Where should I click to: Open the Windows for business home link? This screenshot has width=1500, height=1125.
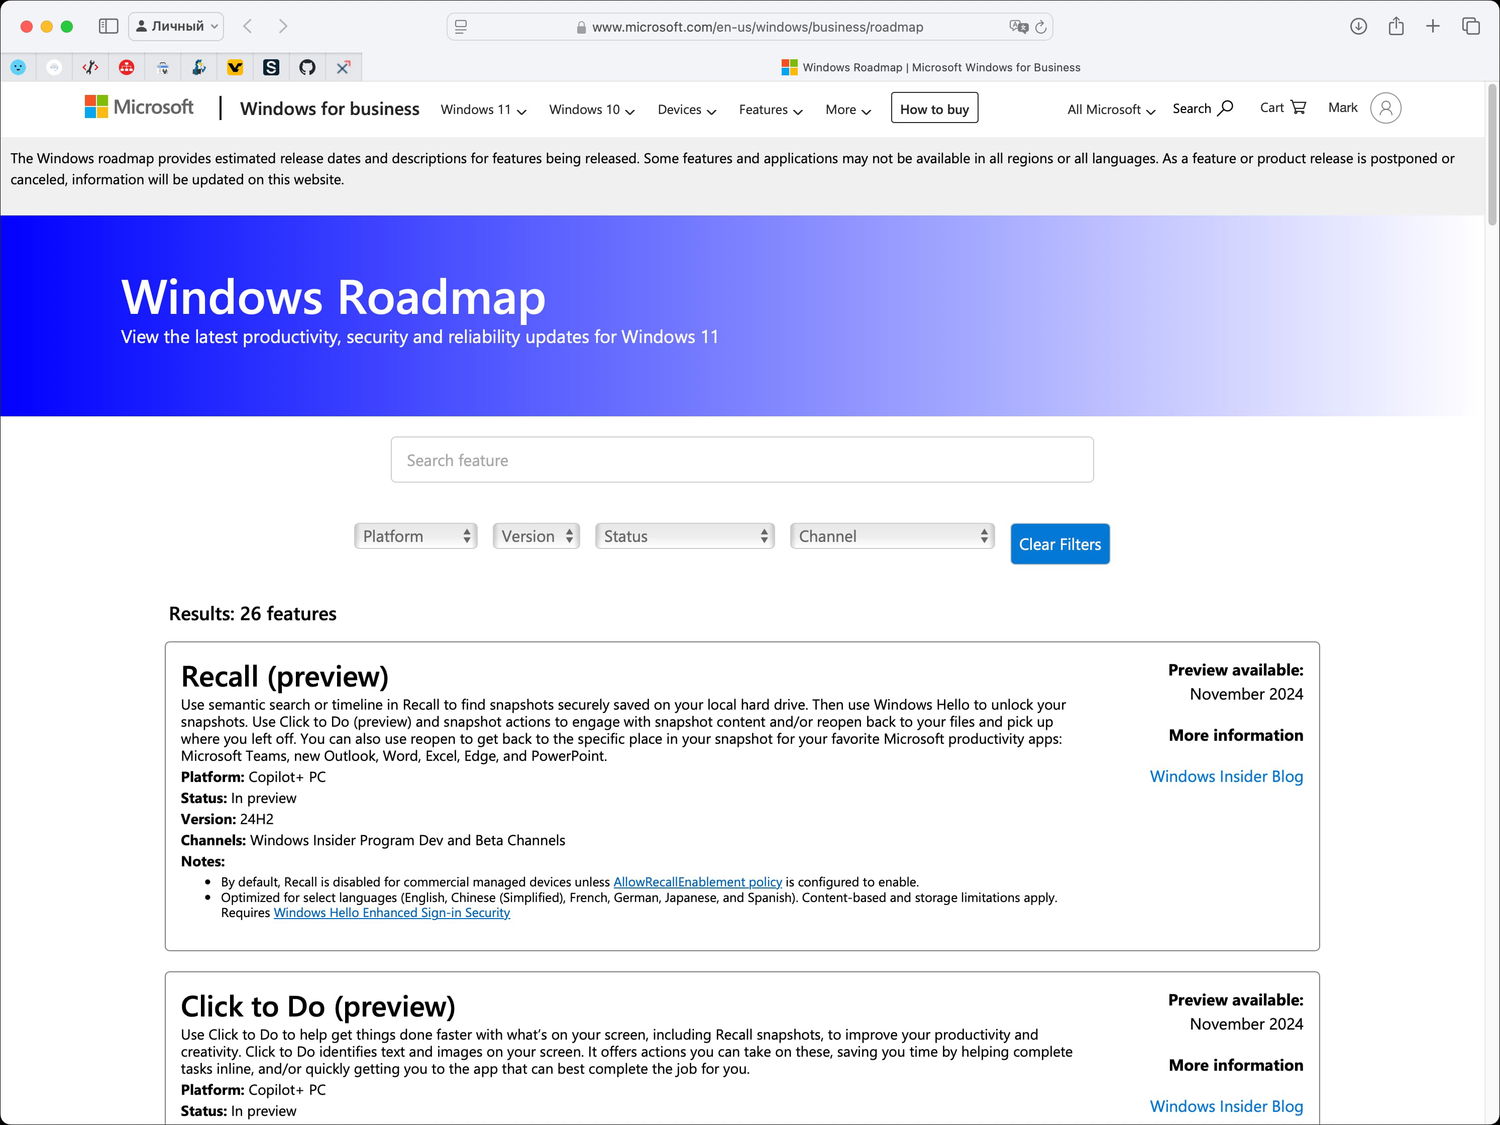(x=330, y=108)
